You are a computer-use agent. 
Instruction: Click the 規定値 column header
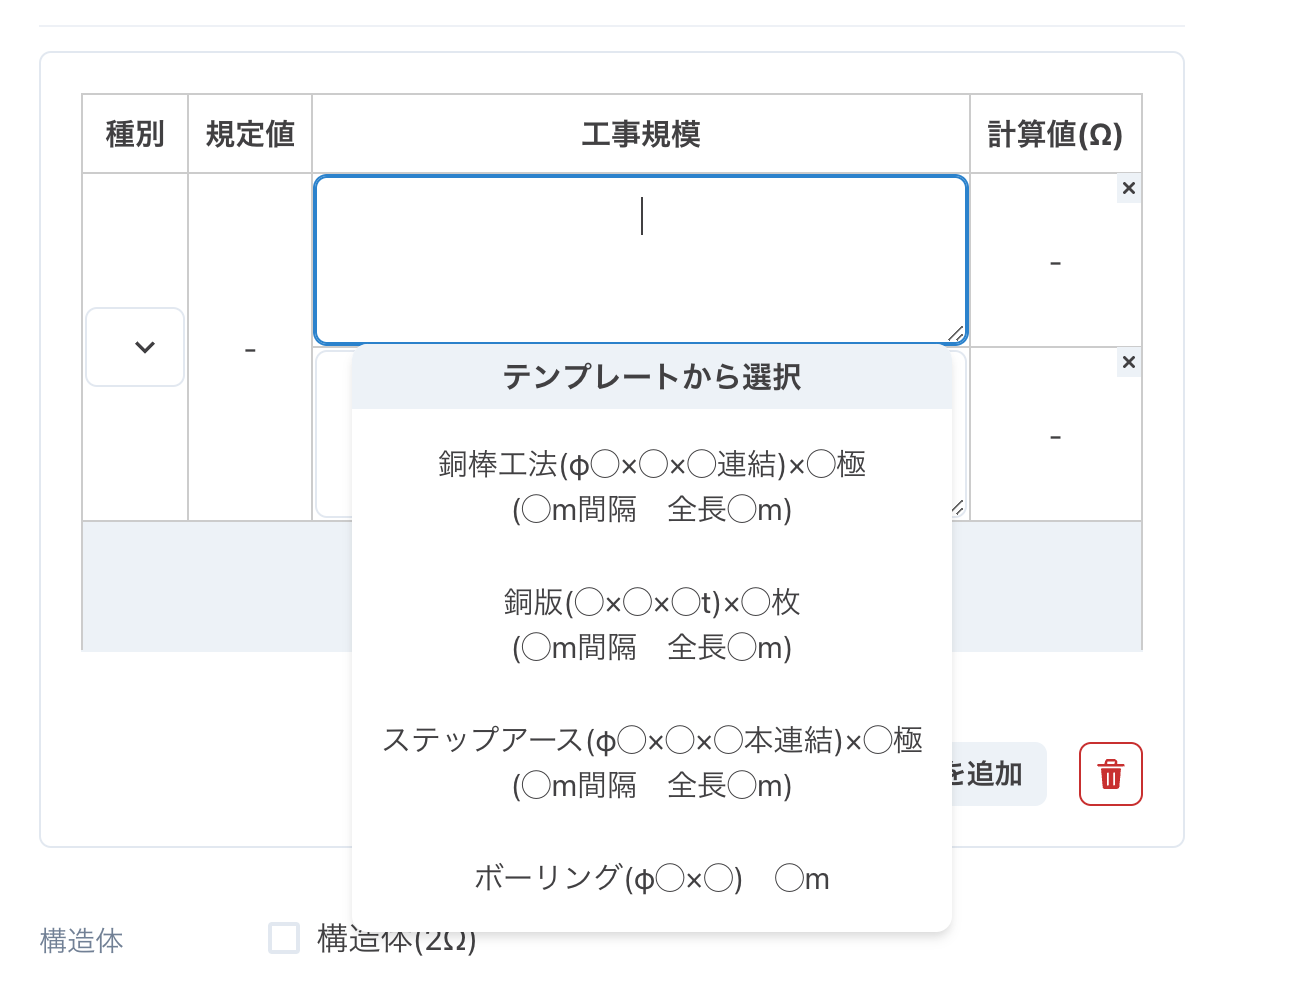click(x=249, y=133)
